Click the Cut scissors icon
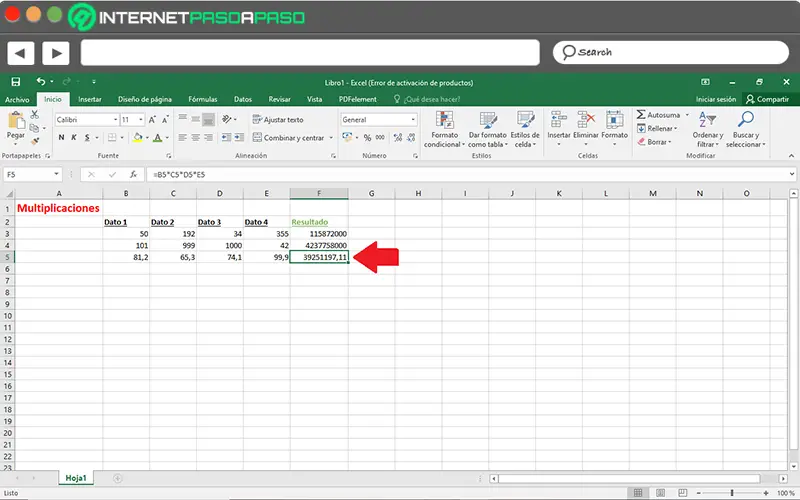Image resolution: width=800 pixels, height=500 pixels. click(34, 115)
